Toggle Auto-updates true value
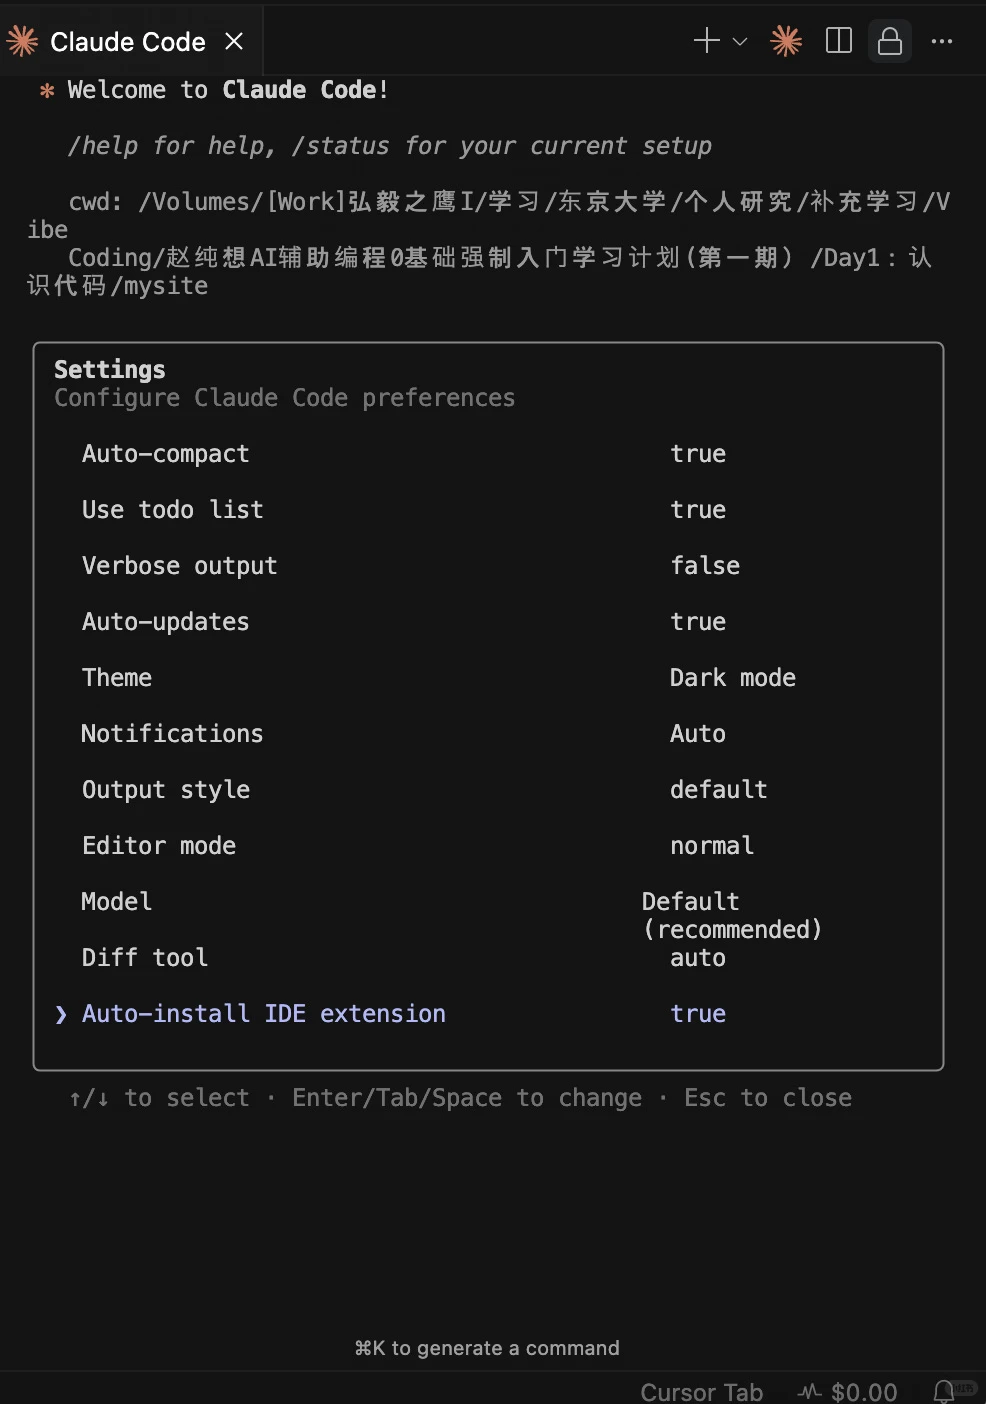This screenshot has width=986, height=1404. [x=698, y=622]
